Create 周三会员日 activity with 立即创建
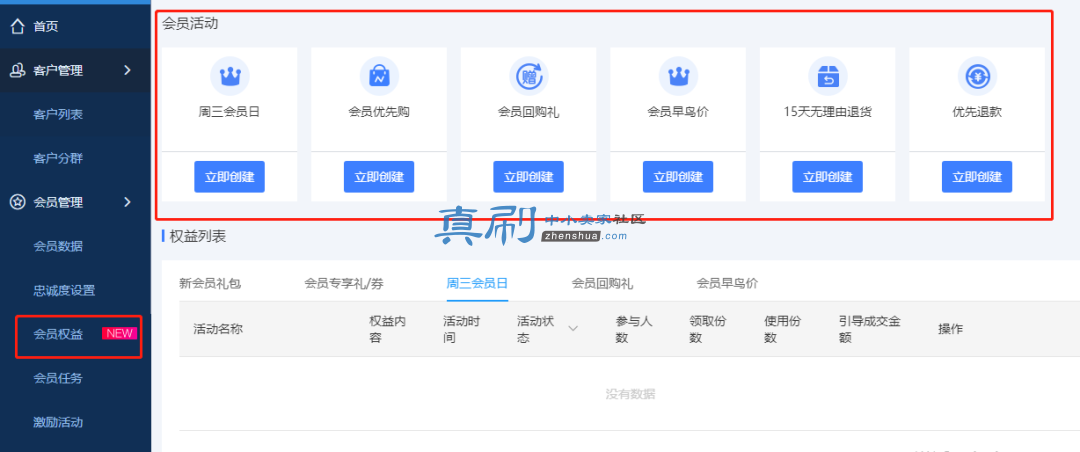 pyautogui.click(x=229, y=177)
